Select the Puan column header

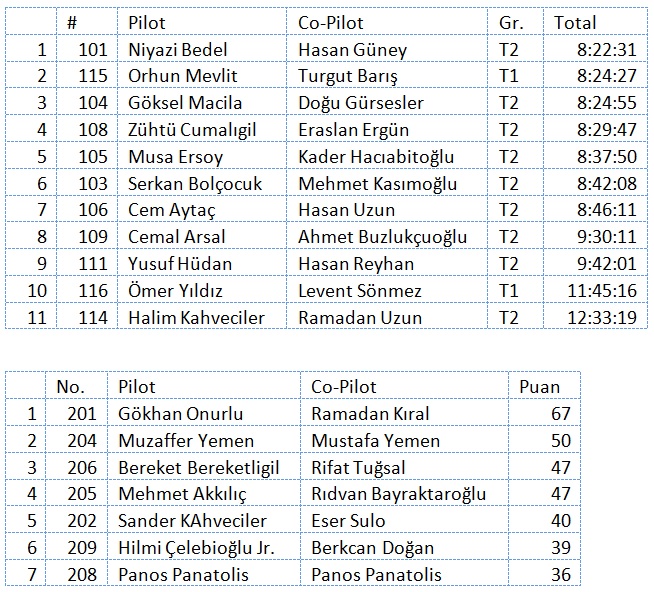pos(540,387)
